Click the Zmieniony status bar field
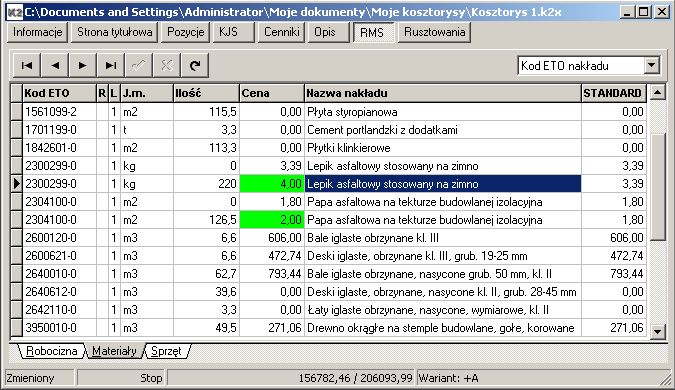Screen dimensions: 675x390 [40, 378]
